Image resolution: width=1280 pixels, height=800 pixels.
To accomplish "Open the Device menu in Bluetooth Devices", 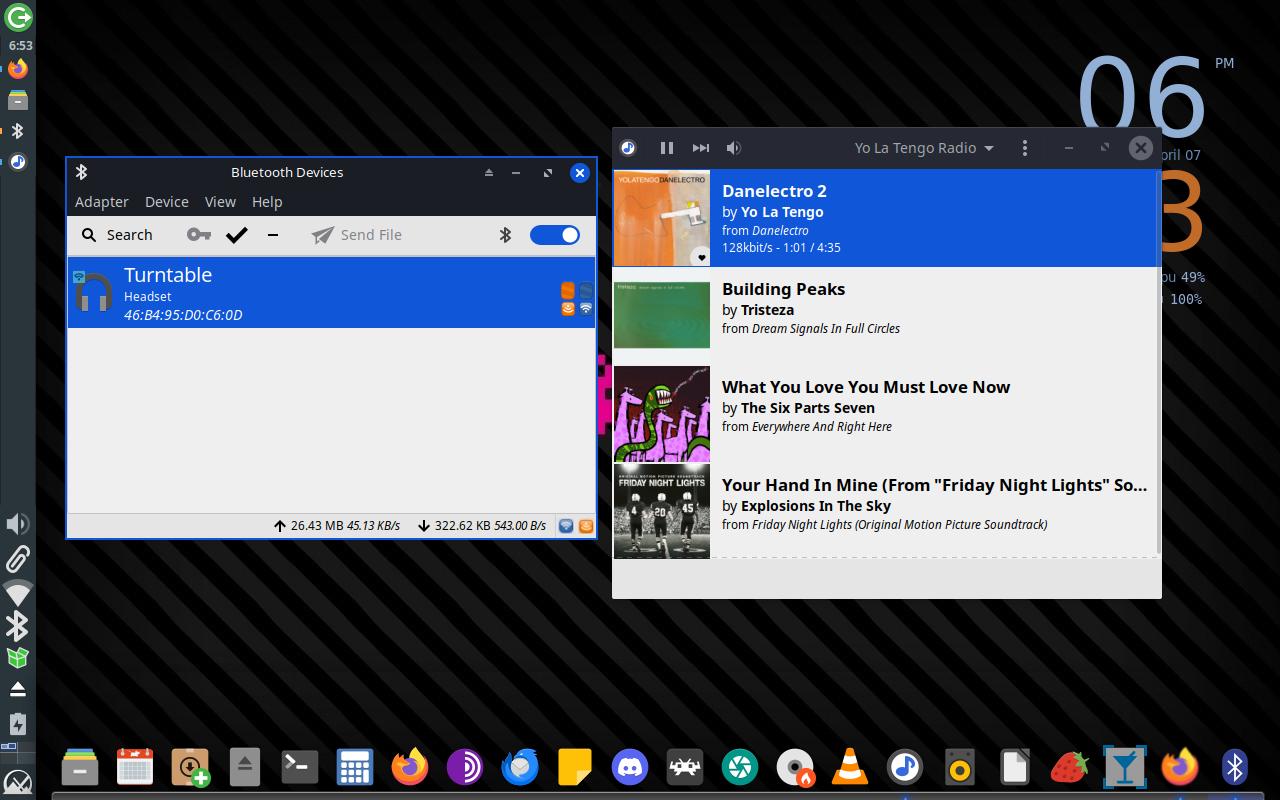I will (x=167, y=202).
